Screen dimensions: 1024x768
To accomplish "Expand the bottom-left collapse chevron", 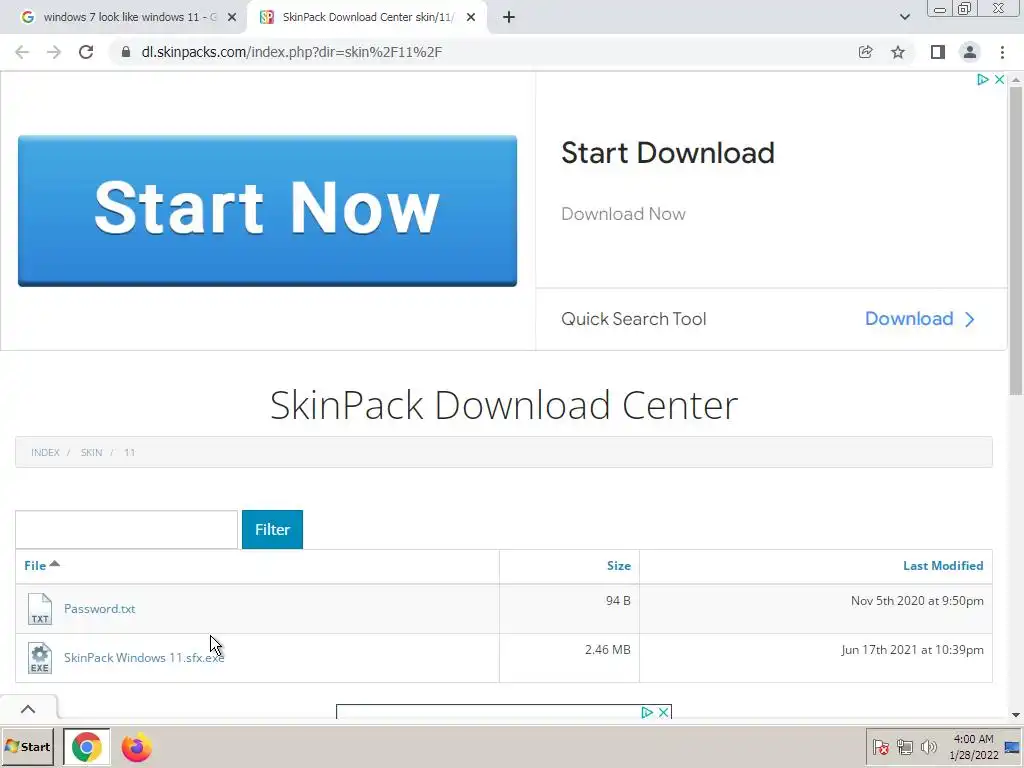I will pos(28,709).
